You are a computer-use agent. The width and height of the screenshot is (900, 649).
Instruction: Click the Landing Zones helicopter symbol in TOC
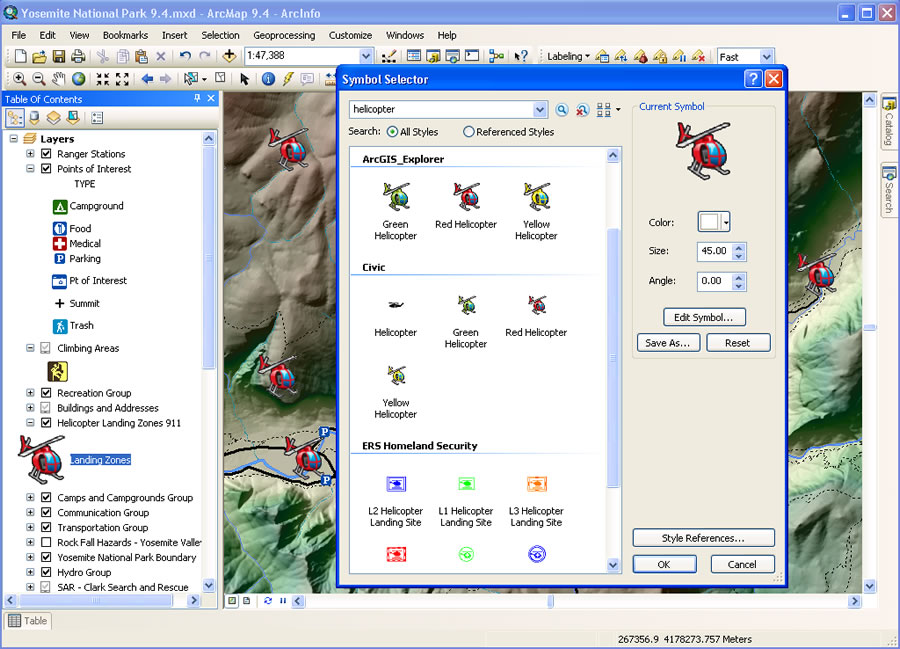[41, 460]
